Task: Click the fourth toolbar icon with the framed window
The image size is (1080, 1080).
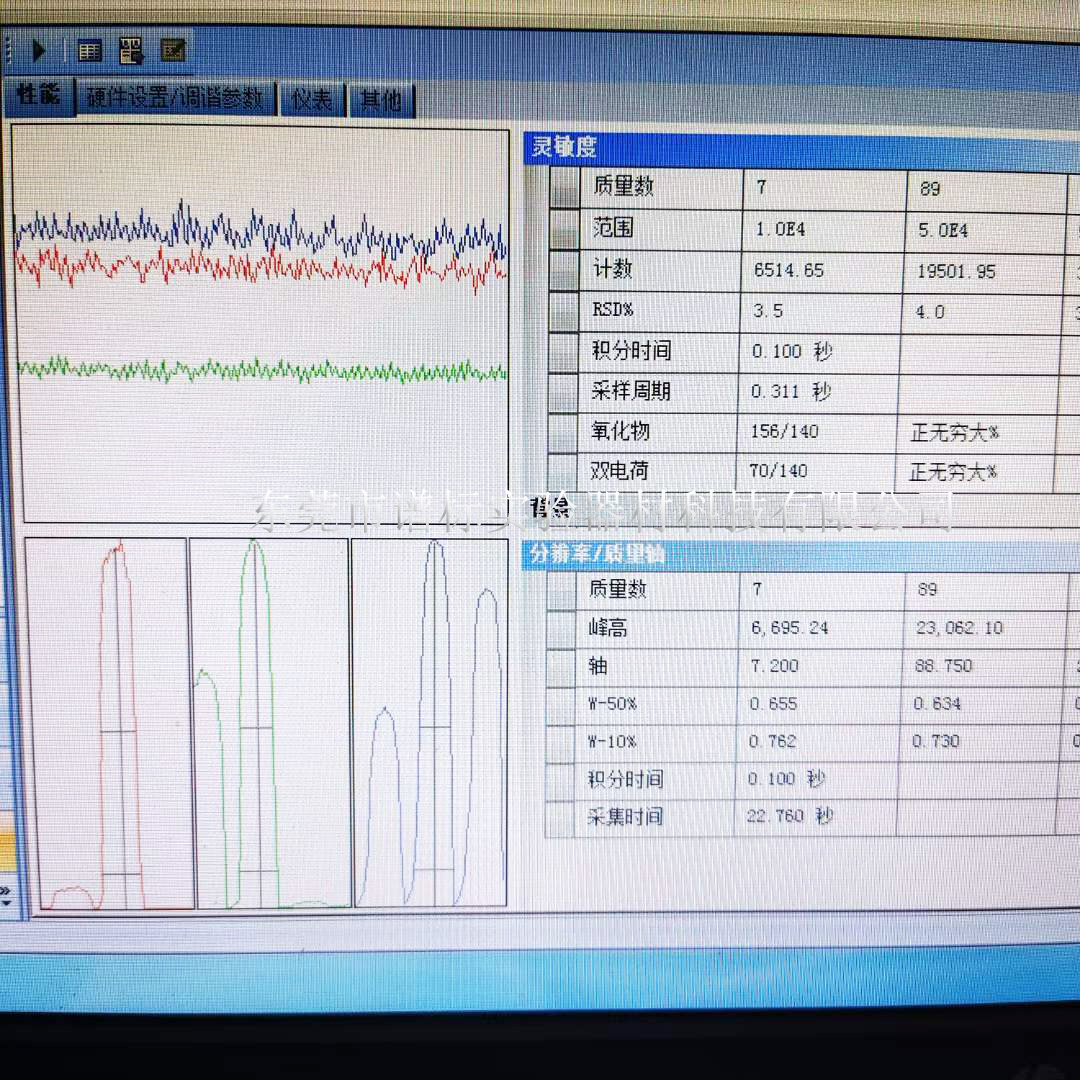Action: 173,50
